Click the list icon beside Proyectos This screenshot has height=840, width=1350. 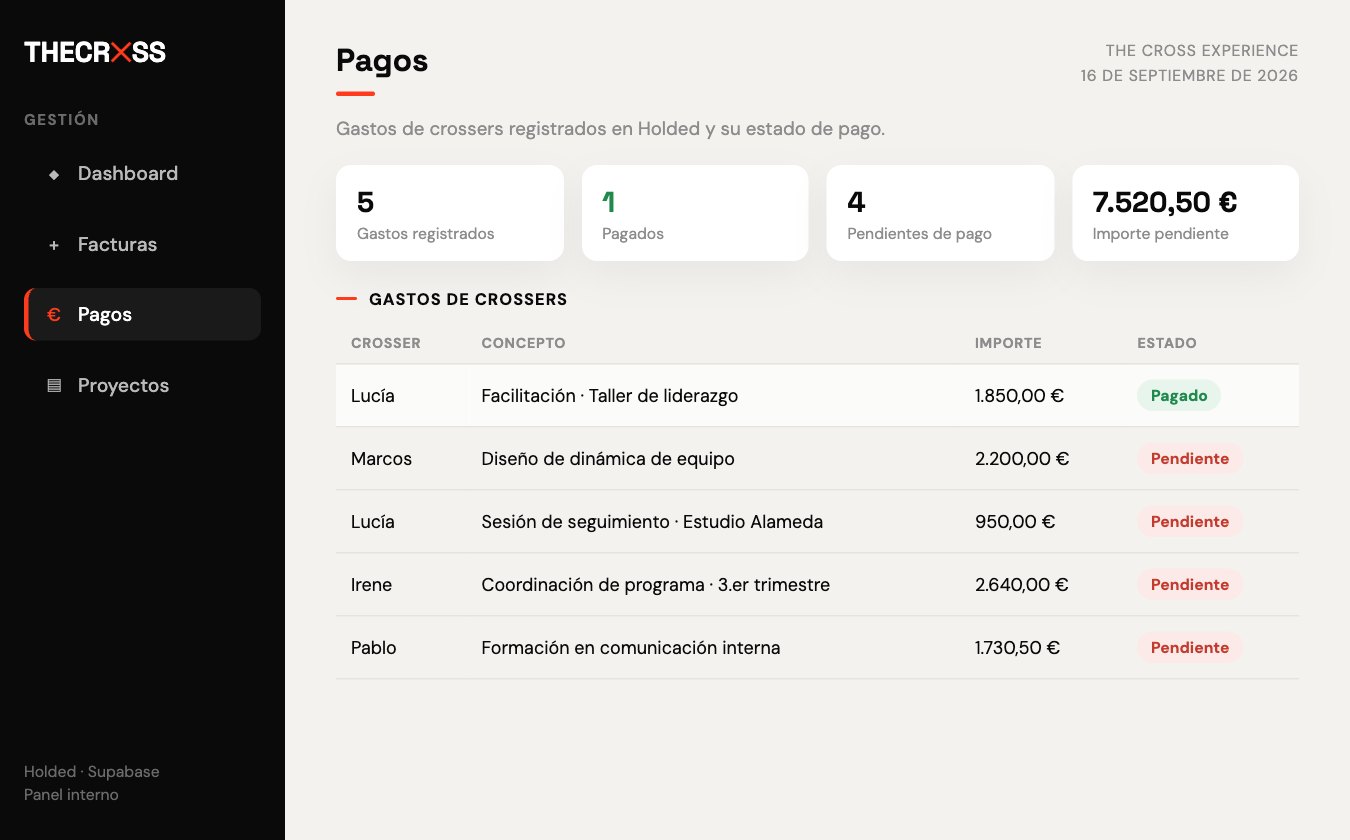pyautogui.click(x=54, y=386)
